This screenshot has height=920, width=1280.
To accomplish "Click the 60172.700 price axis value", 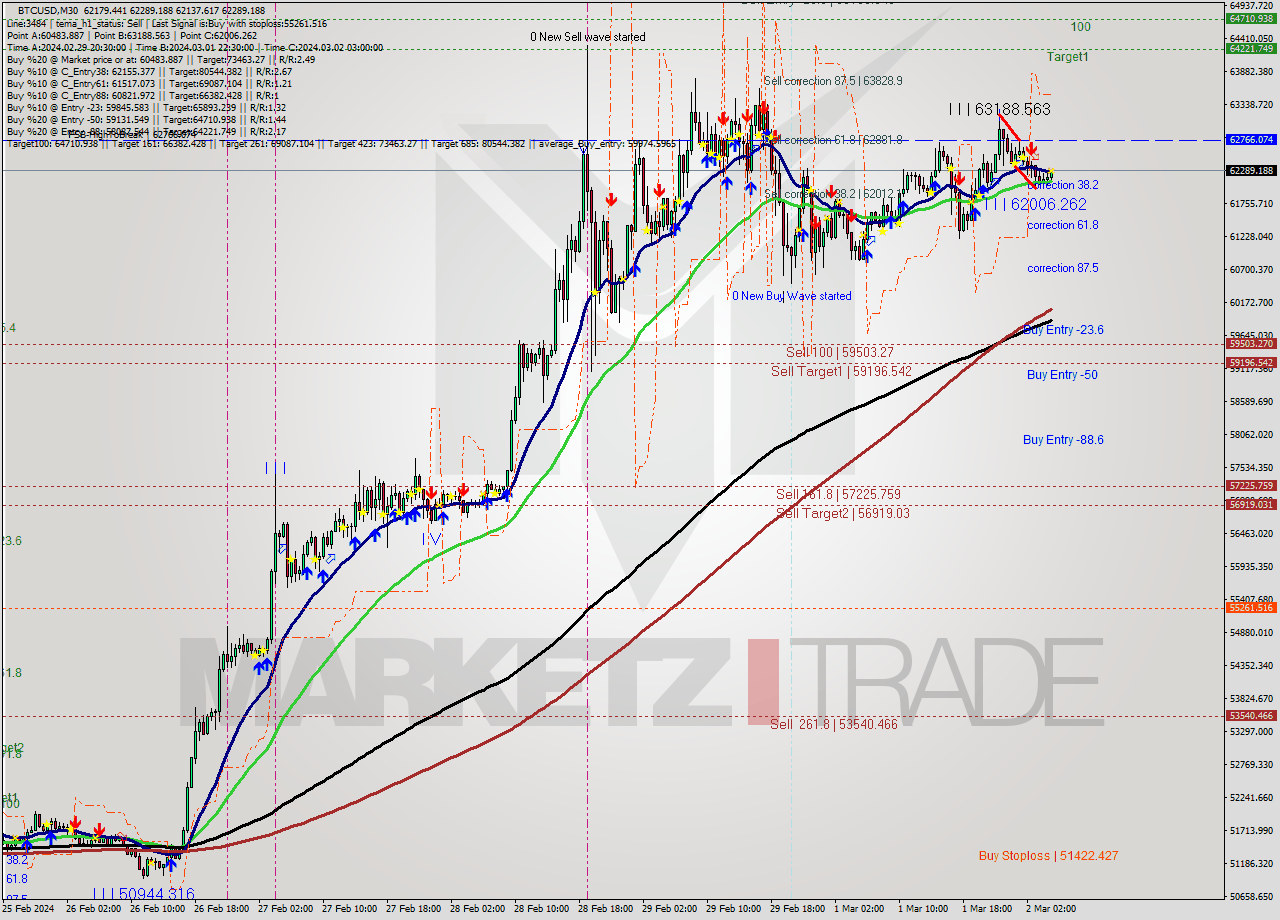I will point(1251,302).
